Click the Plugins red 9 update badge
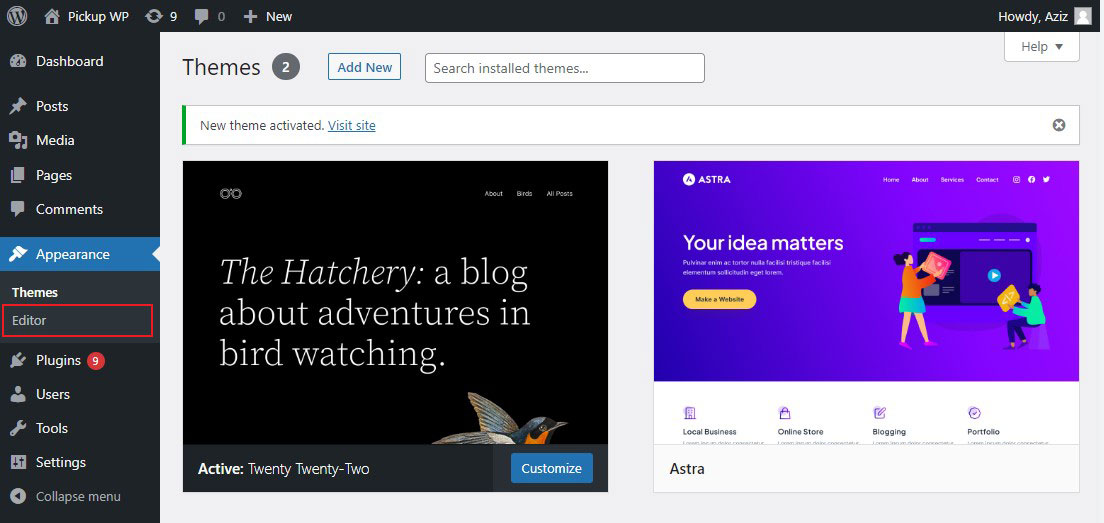Viewport: 1104px width, 523px height. point(96,361)
